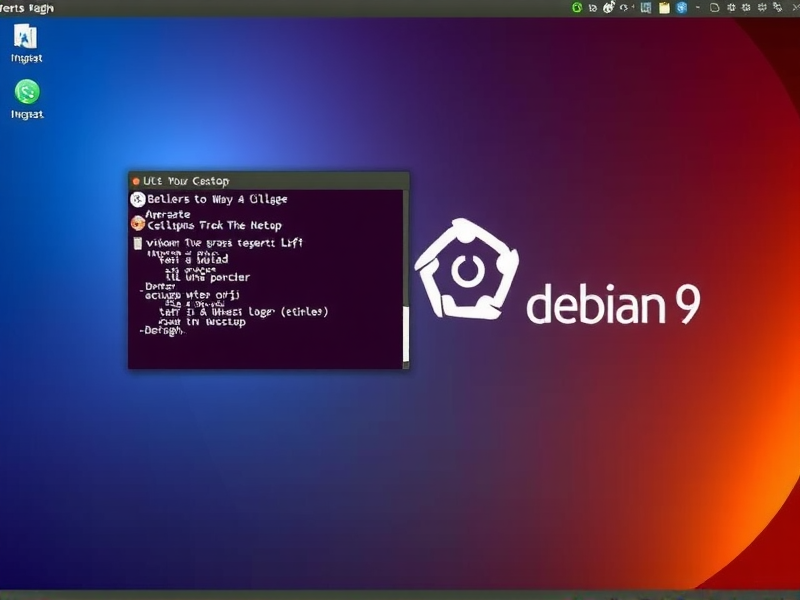Open the blue globe network icon in the tray
800x600 pixels.
tap(680, 8)
